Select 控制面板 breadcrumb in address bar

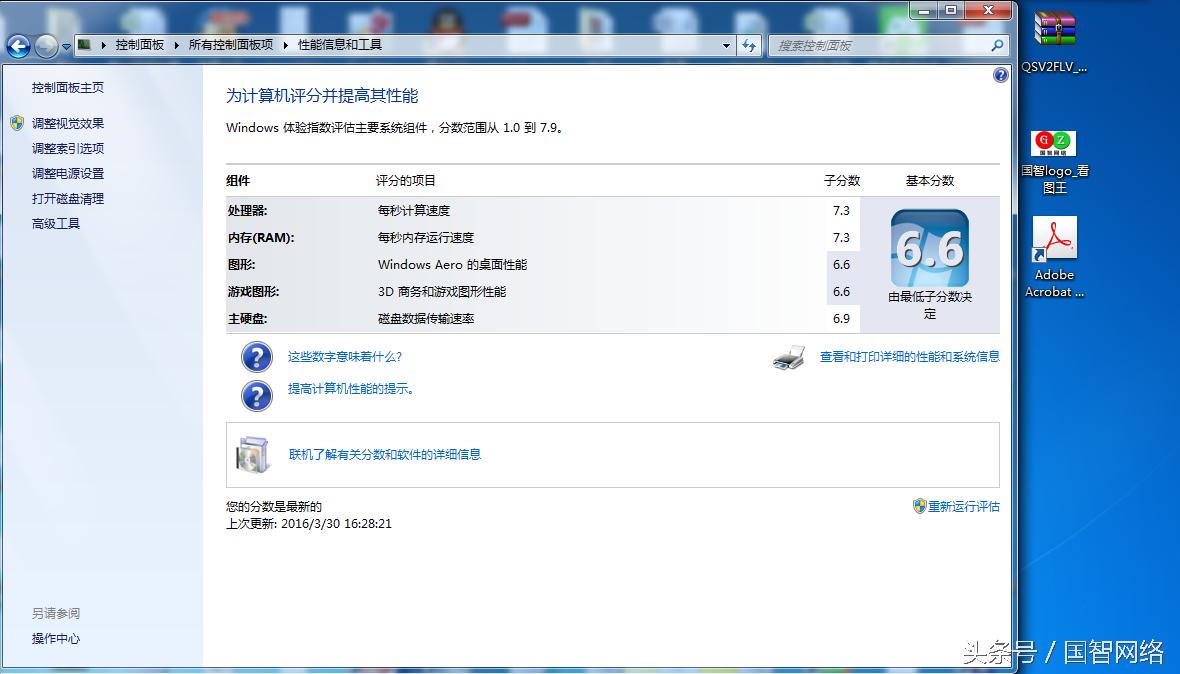[140, 45]
